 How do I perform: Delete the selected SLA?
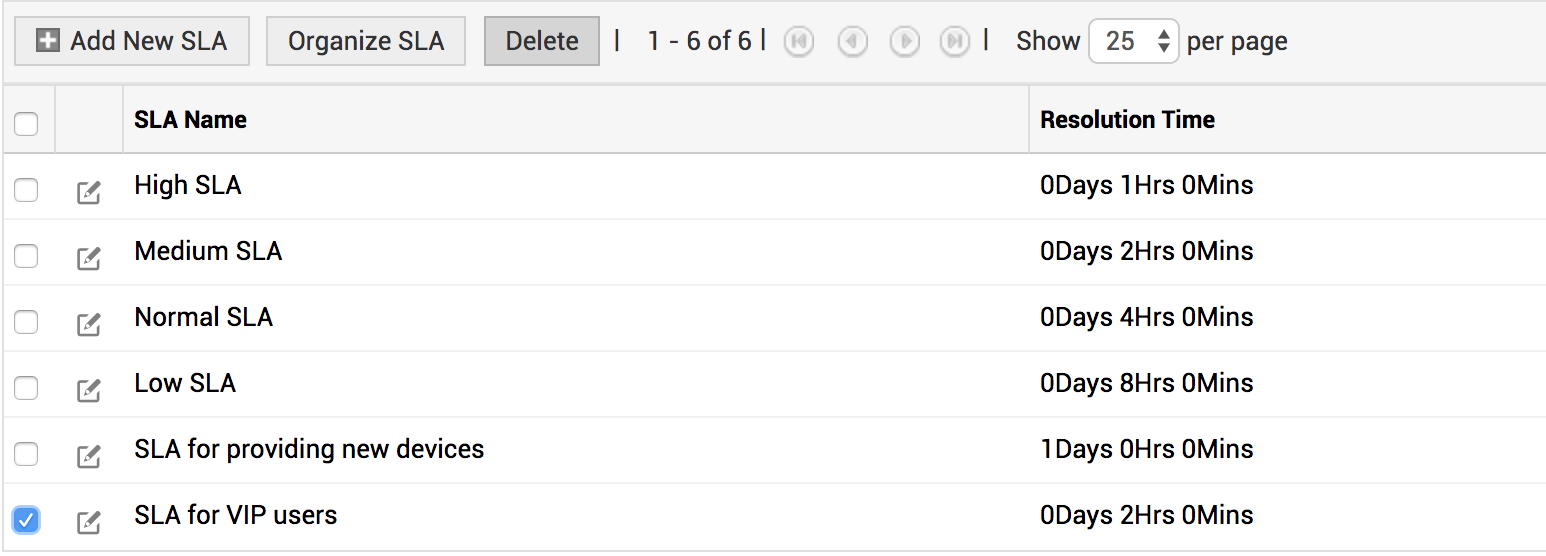(542, 41)
